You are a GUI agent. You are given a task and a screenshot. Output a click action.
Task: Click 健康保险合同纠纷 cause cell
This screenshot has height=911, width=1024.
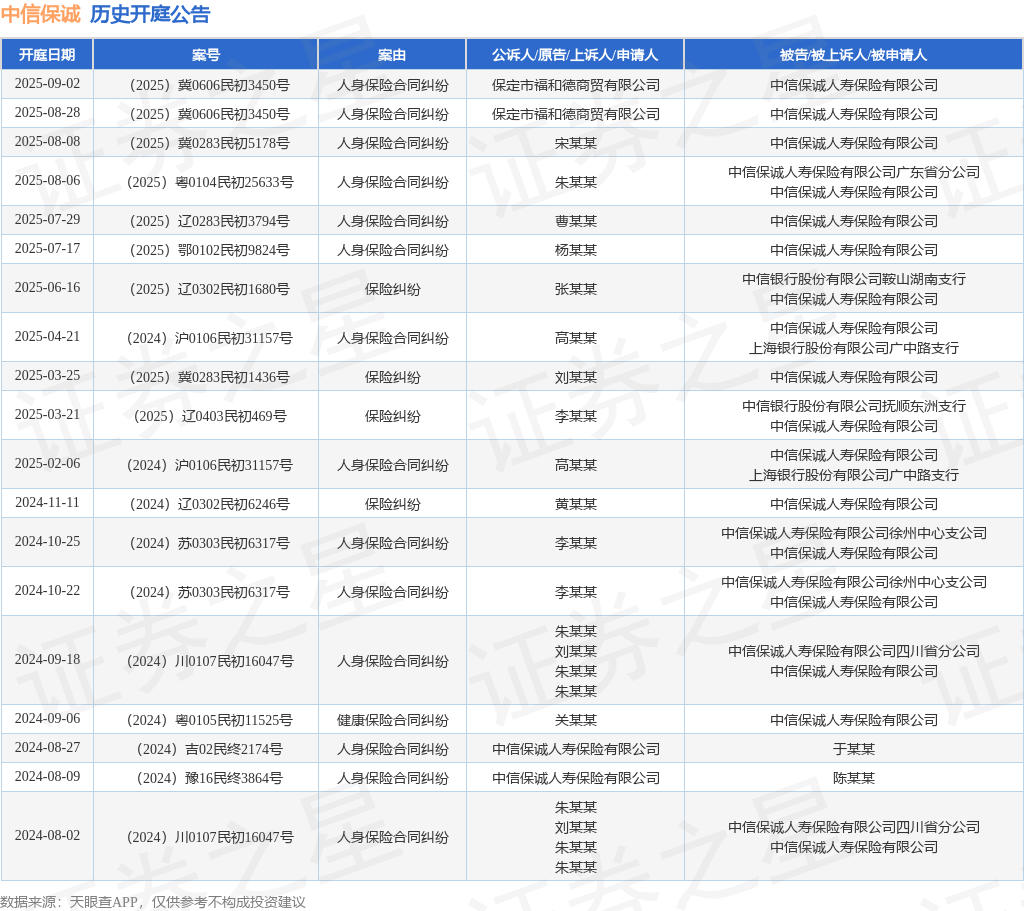coord(392,720)
